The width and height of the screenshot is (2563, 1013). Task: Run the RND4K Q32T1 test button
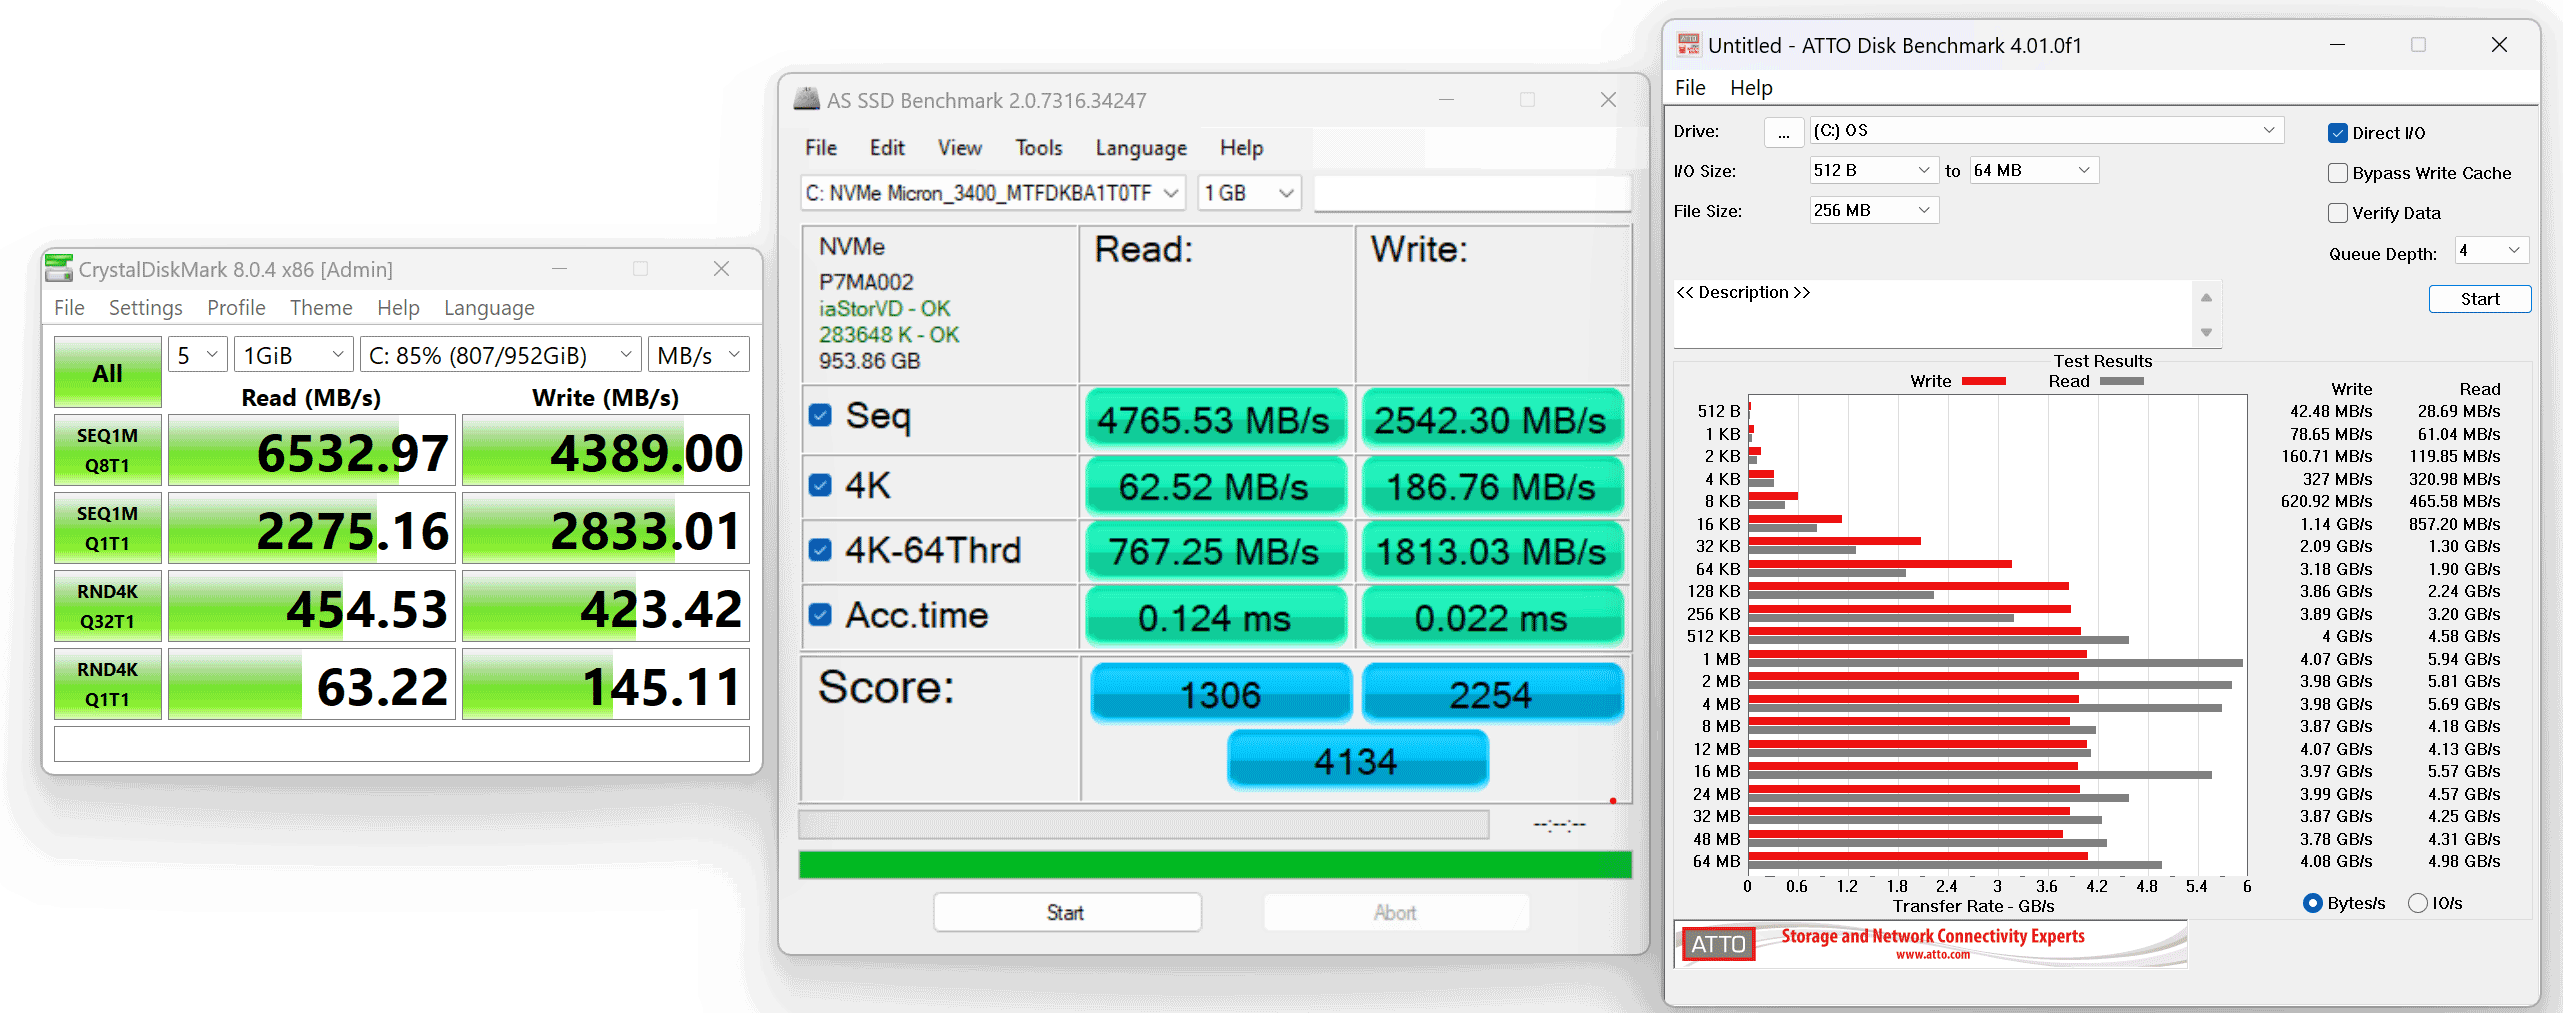coord(108,606)
